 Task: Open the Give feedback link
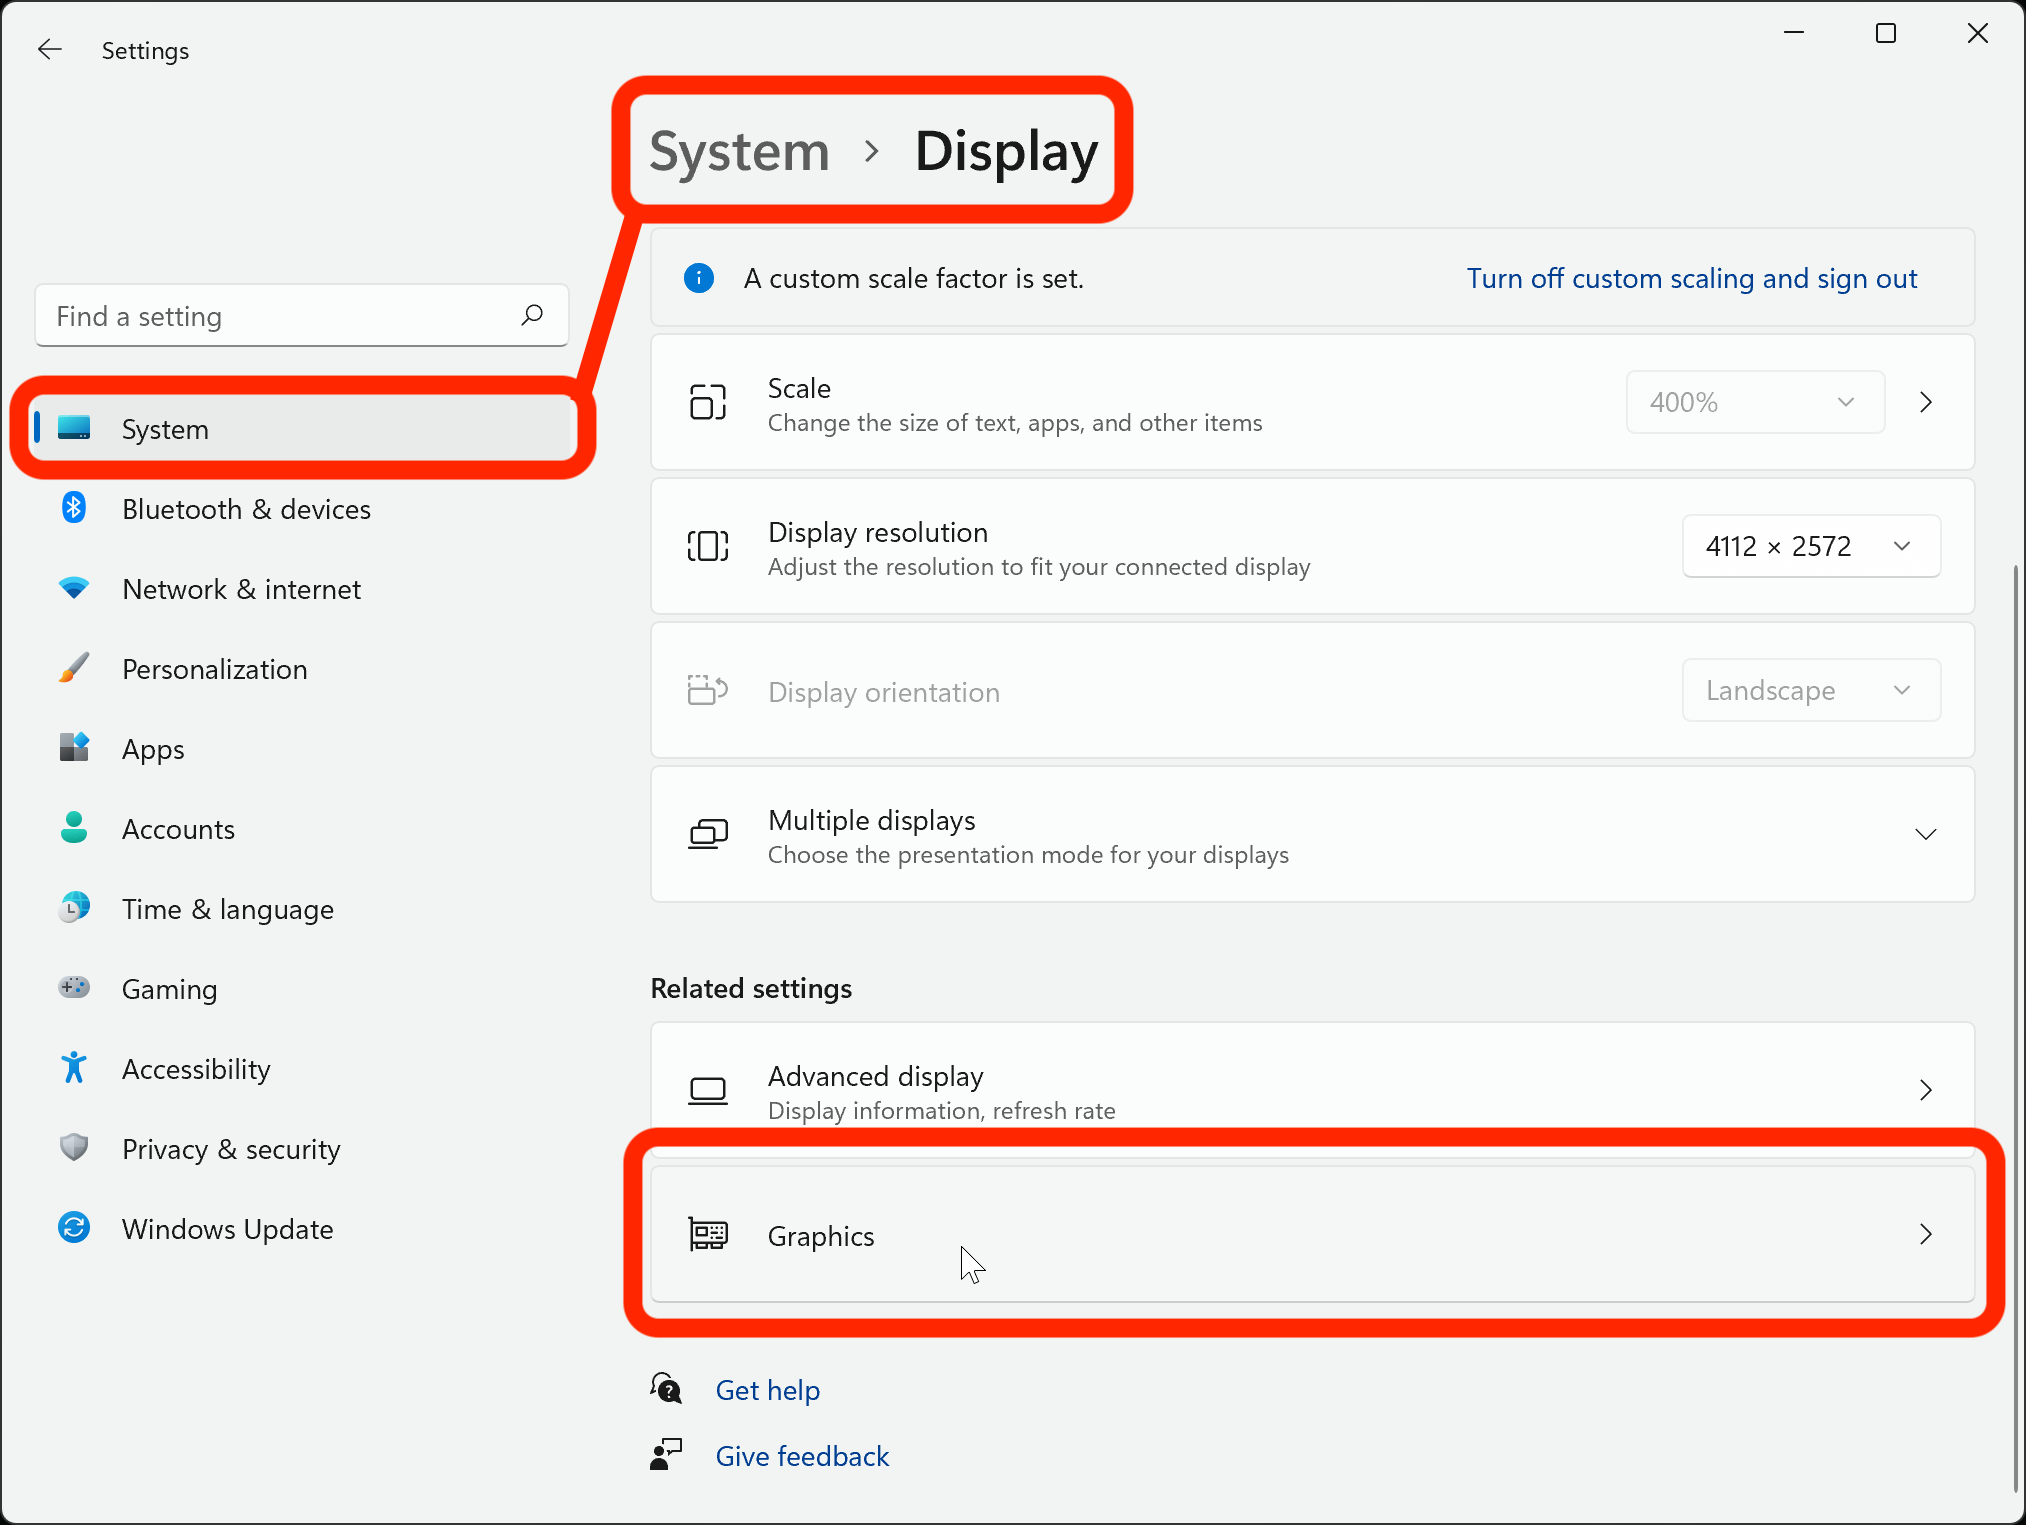802,1456
